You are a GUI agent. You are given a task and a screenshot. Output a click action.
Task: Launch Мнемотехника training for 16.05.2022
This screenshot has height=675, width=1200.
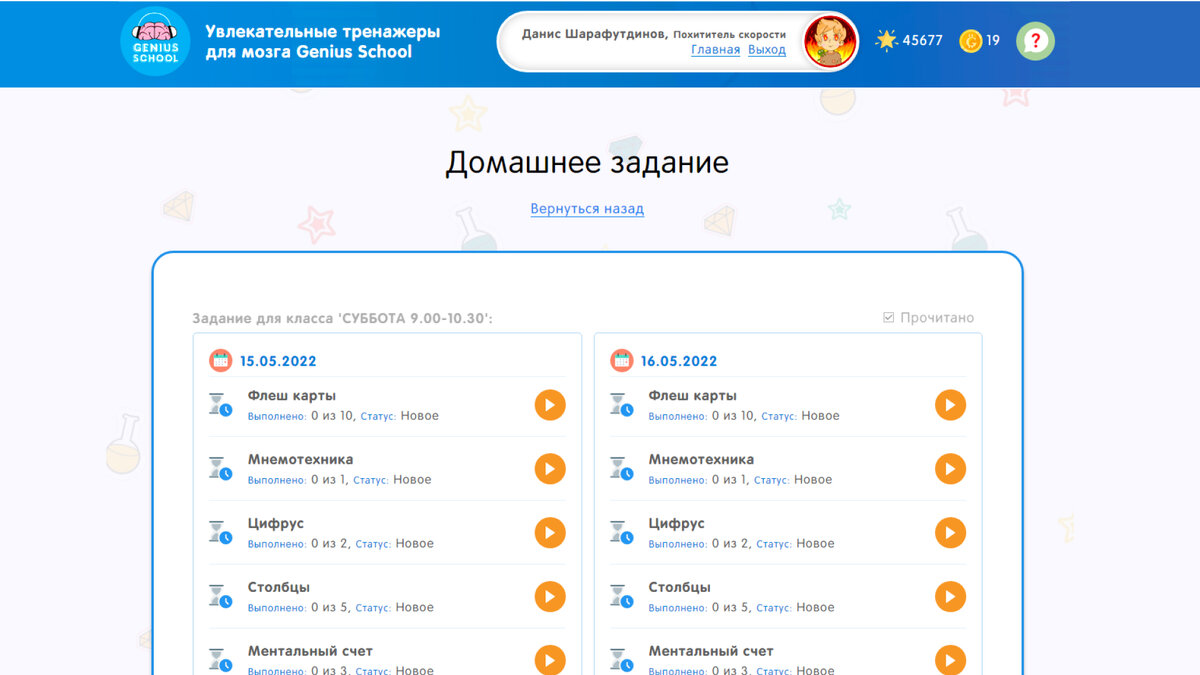951,469
